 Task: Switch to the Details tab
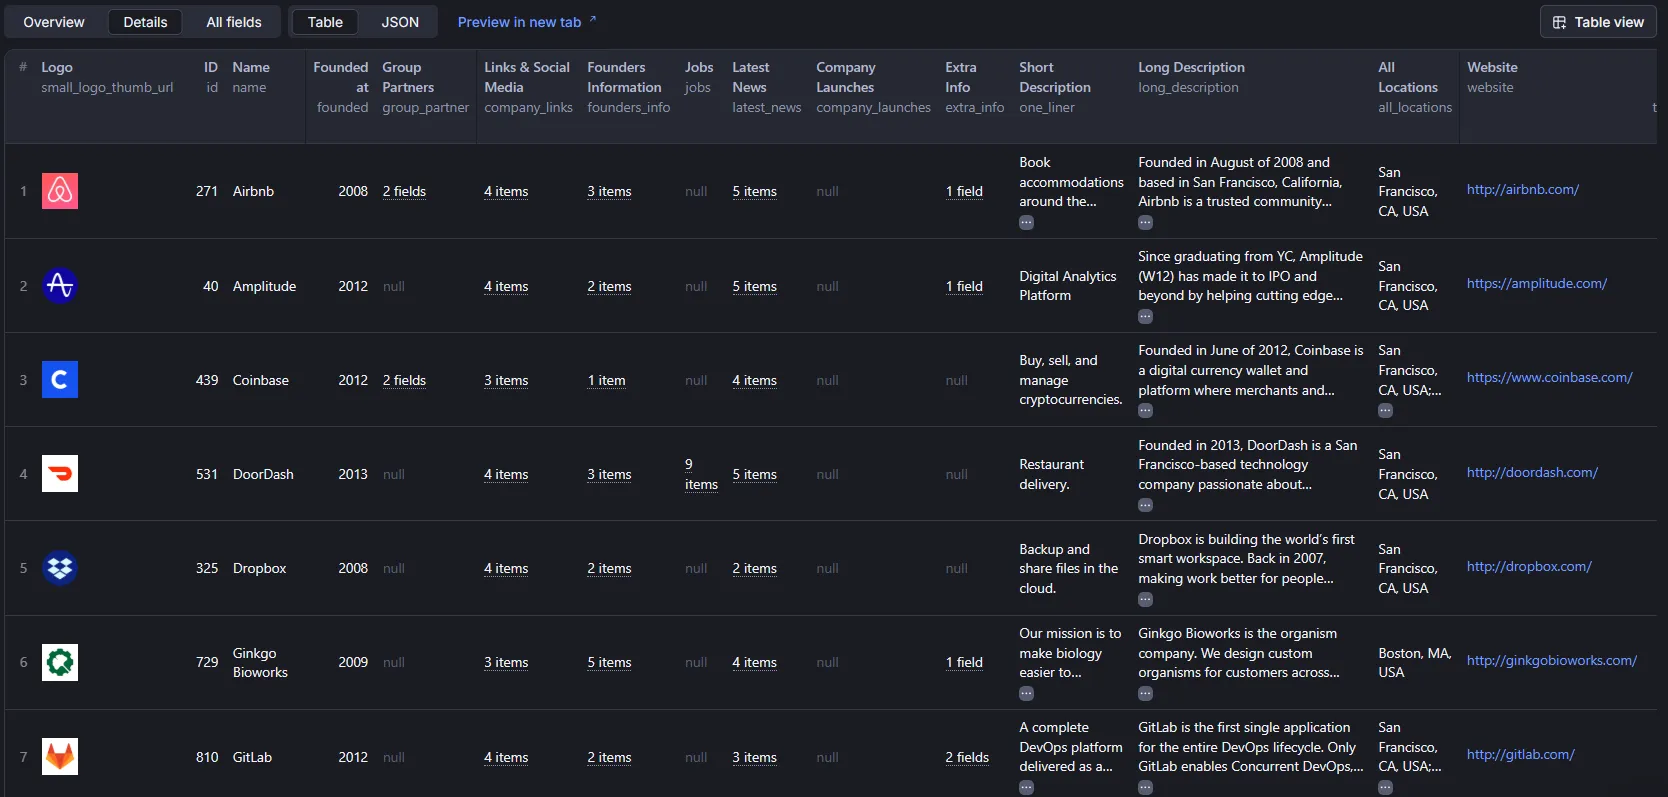[x=145, y=22]
